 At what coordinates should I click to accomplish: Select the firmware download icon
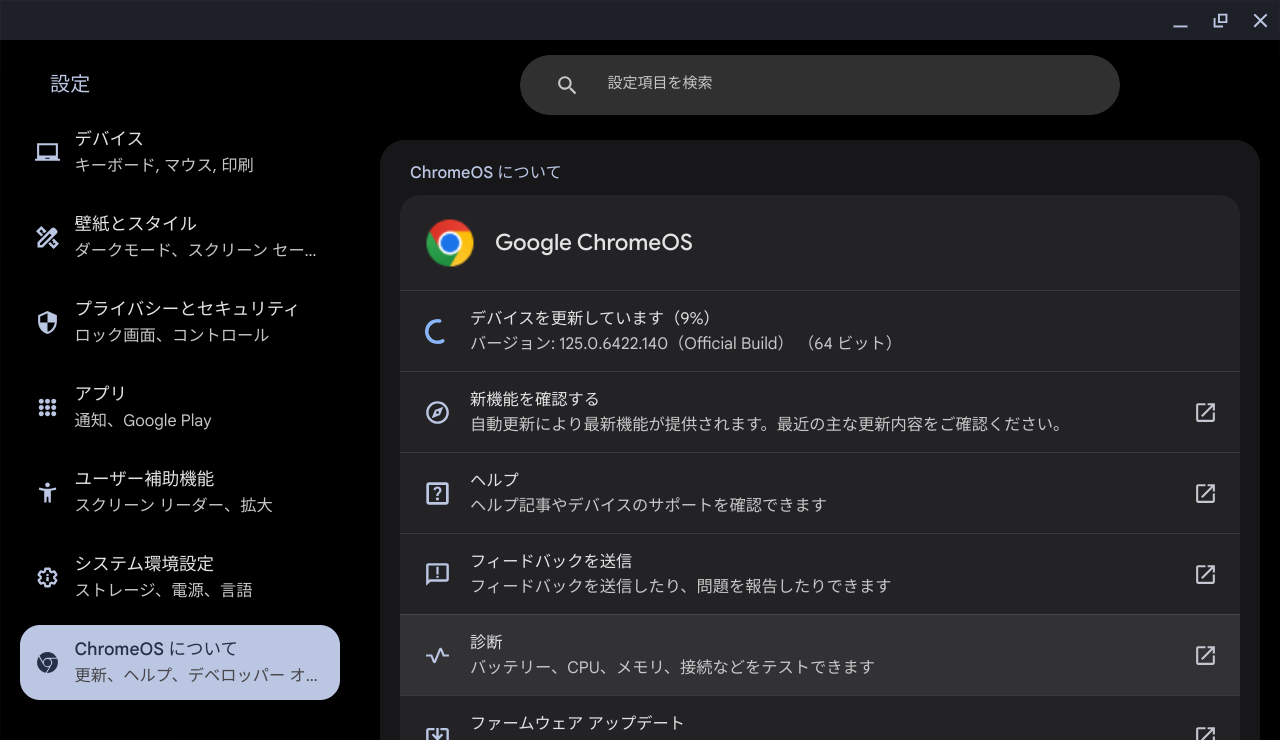coord(437,732)
